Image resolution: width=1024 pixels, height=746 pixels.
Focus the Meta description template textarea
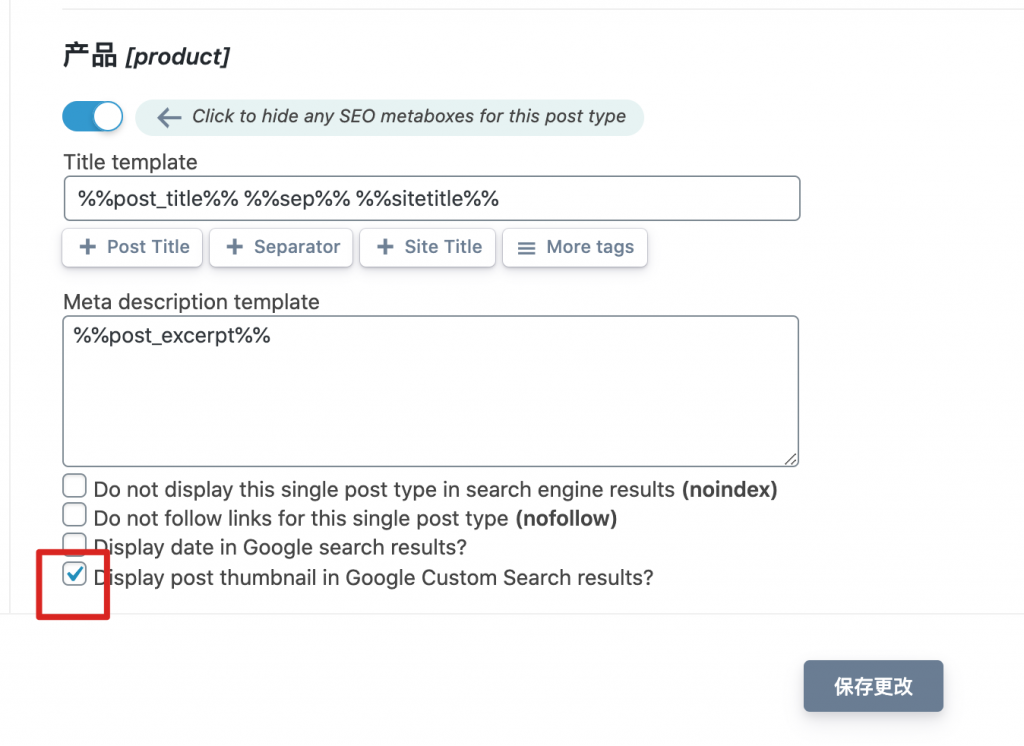pos(431,391)
